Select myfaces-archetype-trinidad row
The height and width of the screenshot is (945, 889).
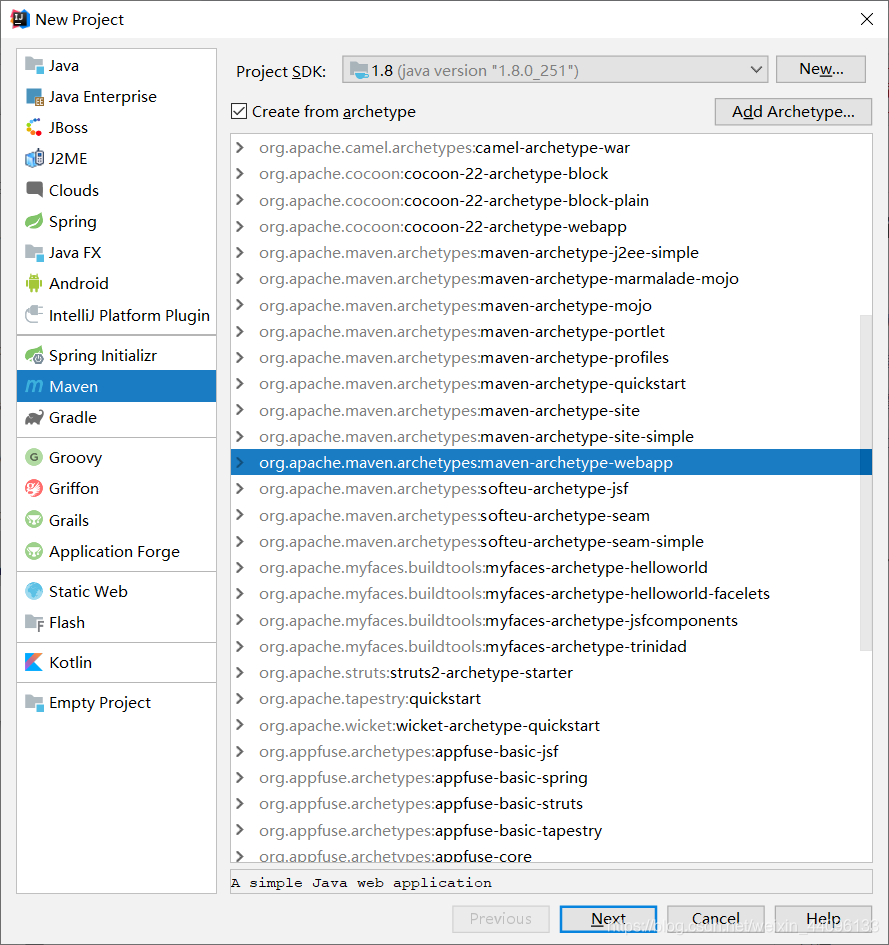[x=551, y=647]
